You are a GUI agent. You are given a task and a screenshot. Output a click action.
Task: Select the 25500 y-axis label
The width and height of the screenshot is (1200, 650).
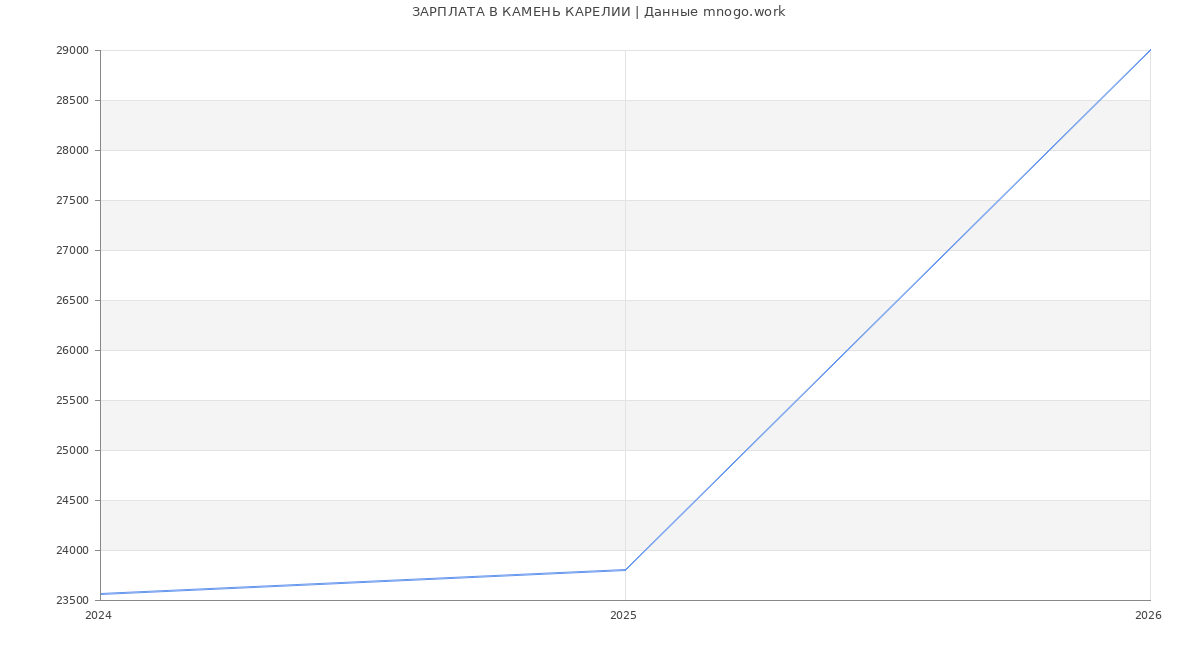tap(72, 401)
